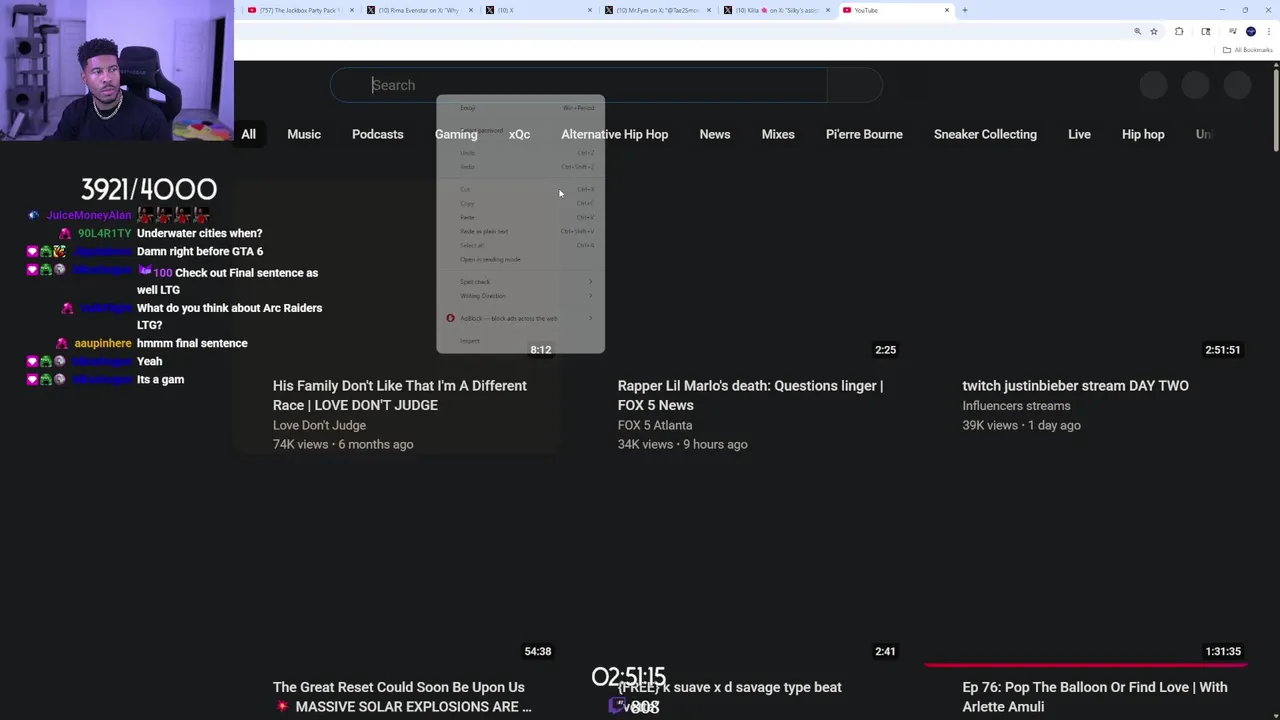
Task: Expand the AdBlock context menu entry
Action: (x=520, y=318)
